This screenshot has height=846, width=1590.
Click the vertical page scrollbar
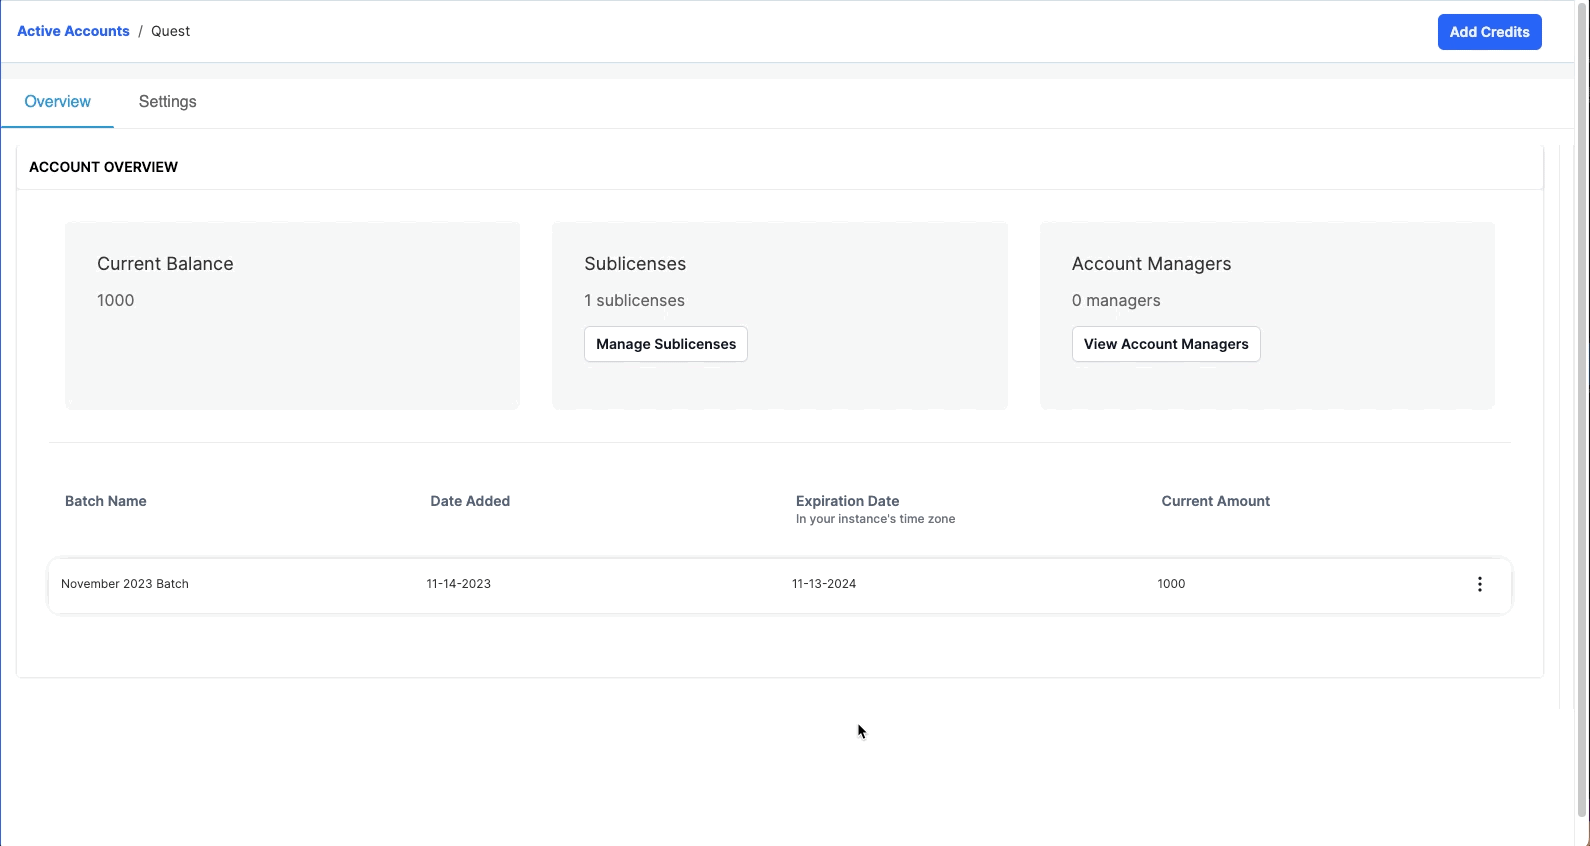pos(1582,410)
